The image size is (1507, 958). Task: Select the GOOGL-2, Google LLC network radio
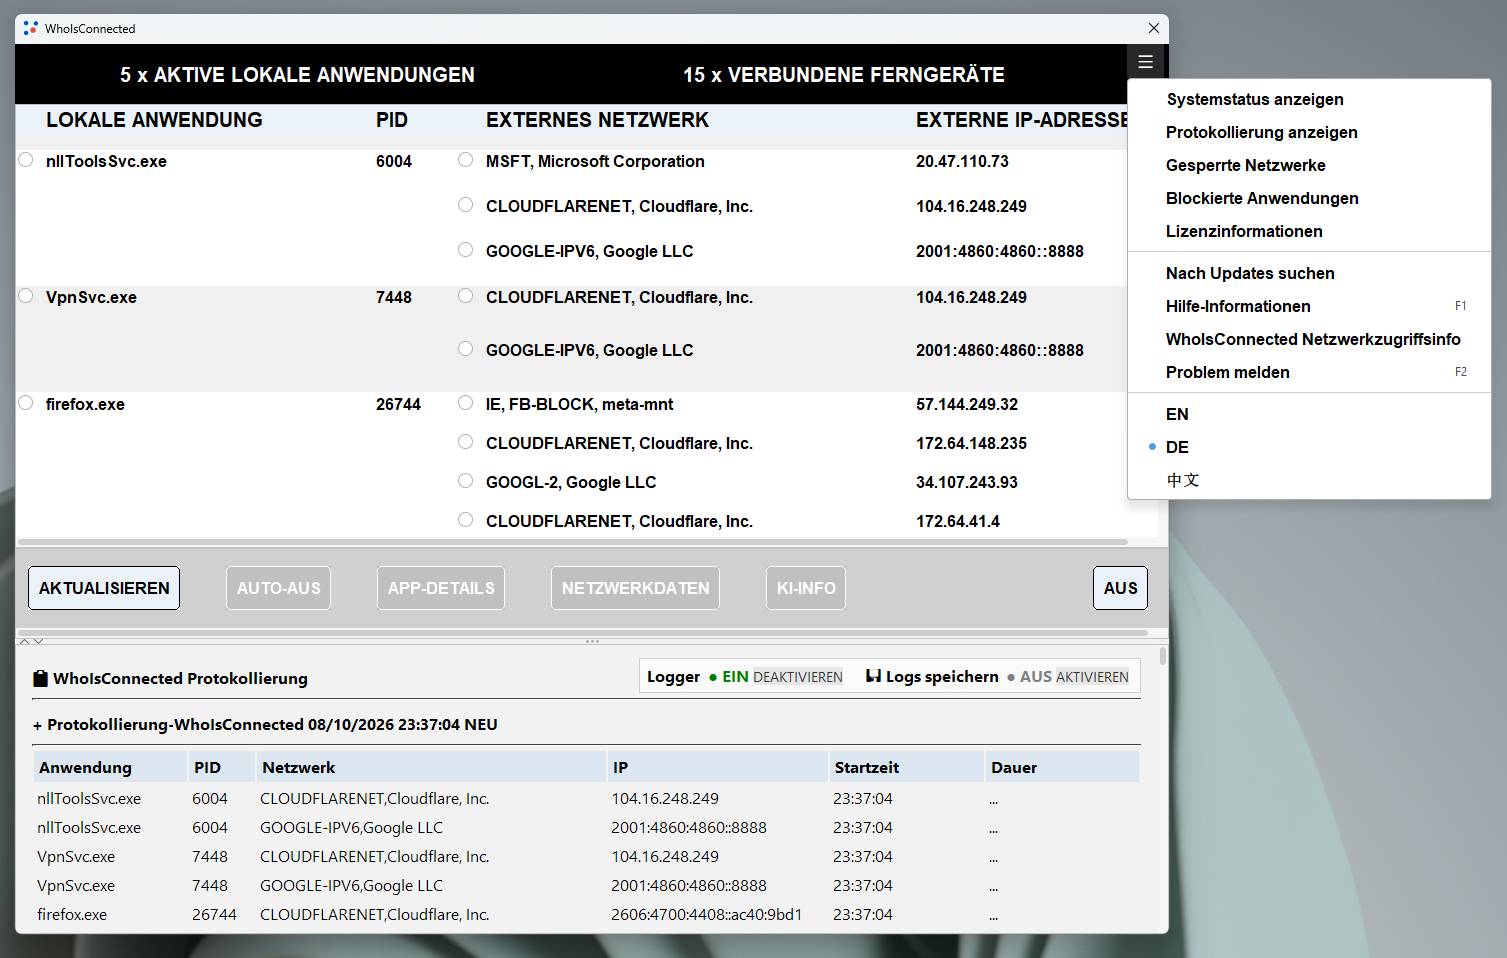tap(466, 481)
